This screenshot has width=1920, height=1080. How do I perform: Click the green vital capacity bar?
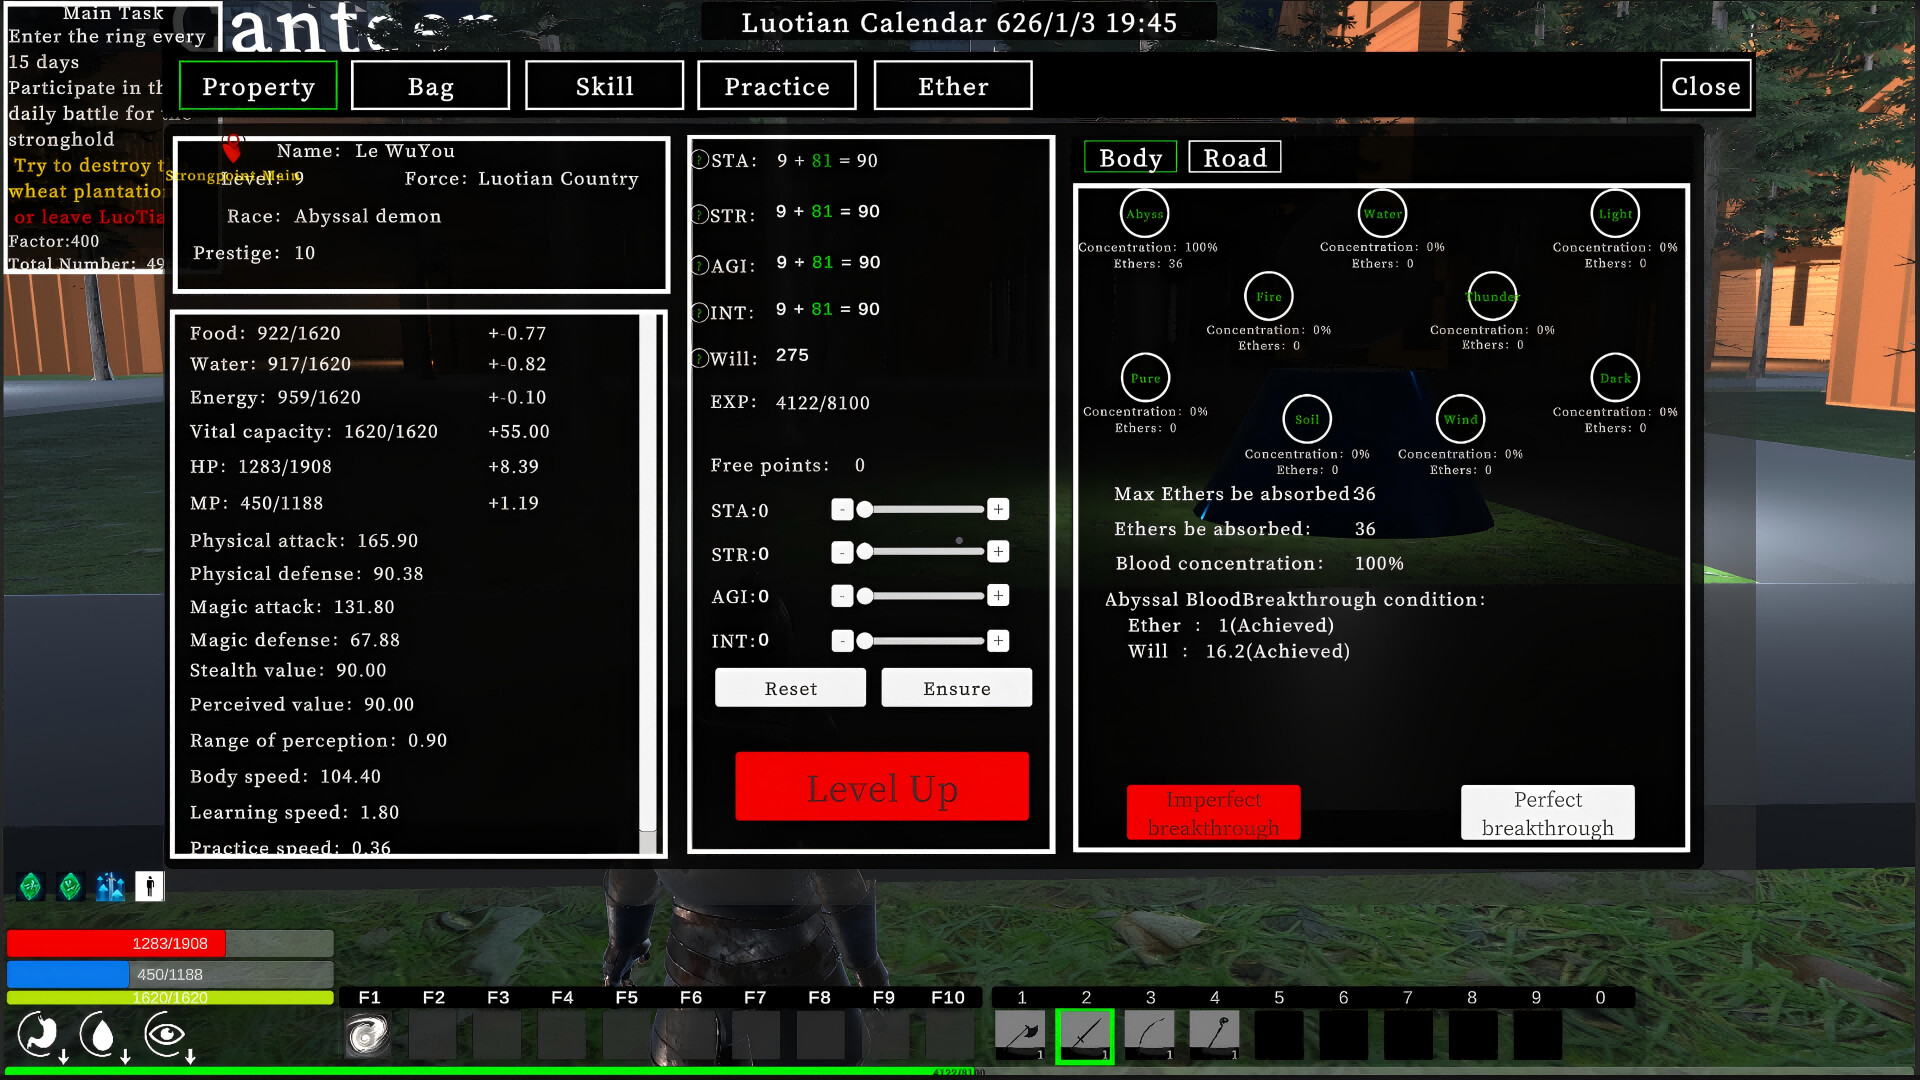pyautogui.click(x=170, y=997)
